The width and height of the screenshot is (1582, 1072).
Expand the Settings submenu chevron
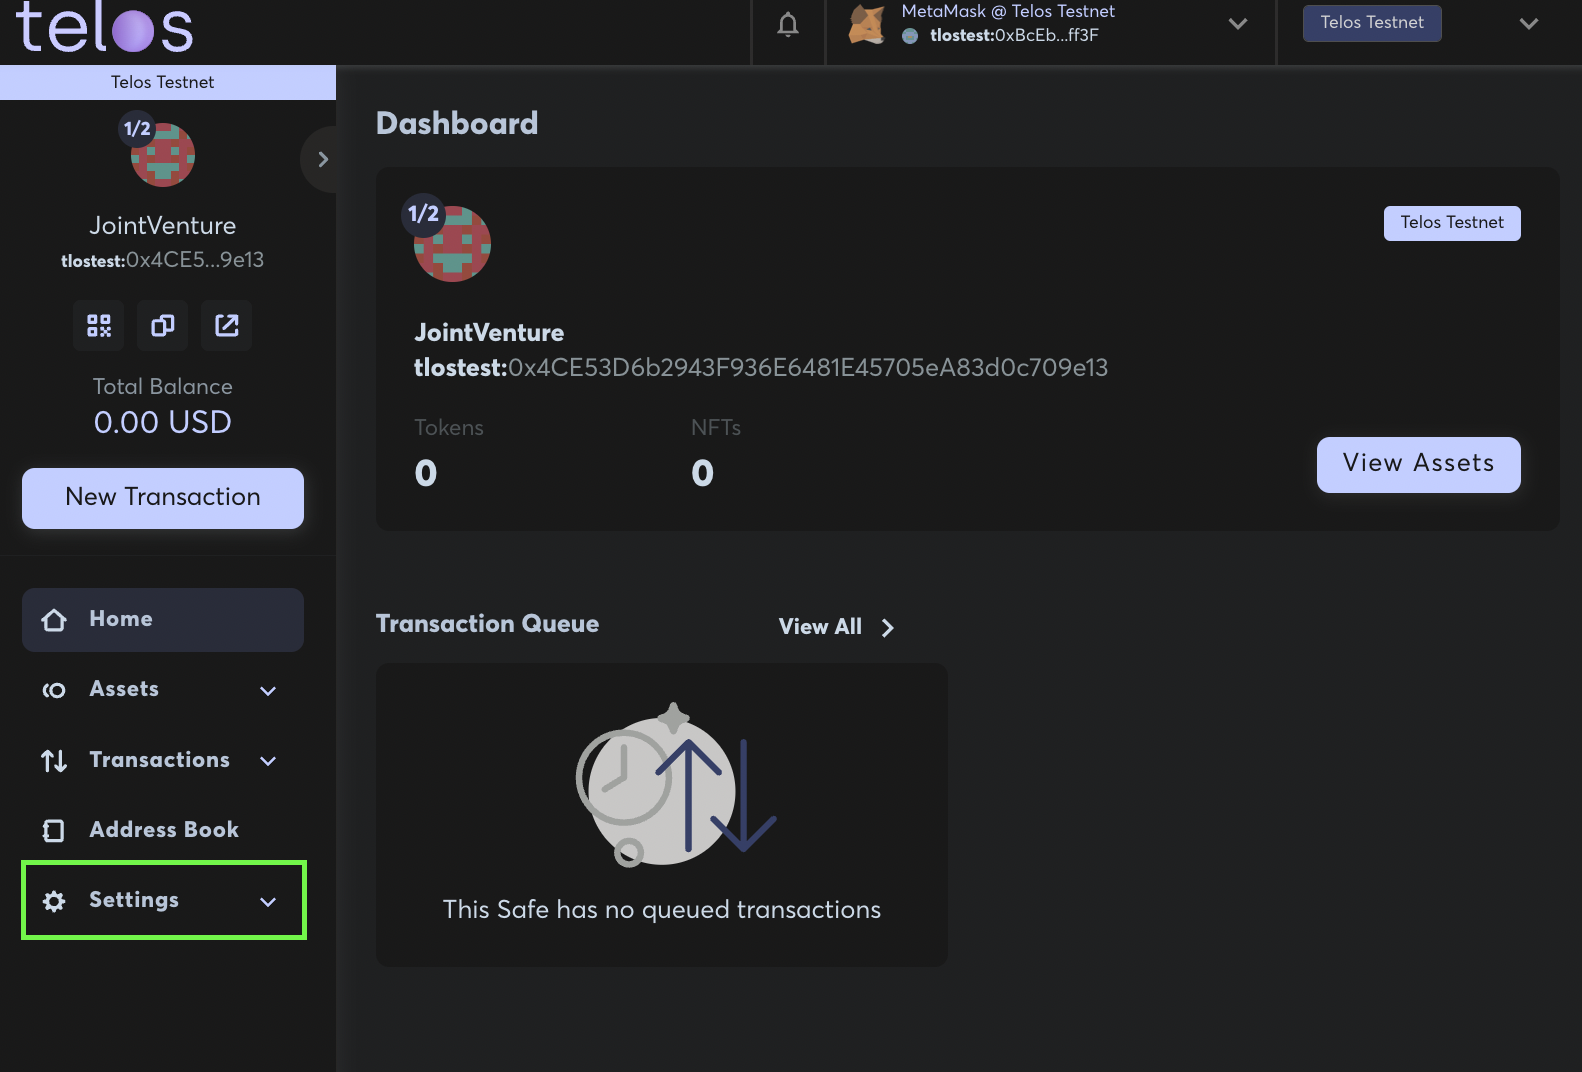[268, 901]
